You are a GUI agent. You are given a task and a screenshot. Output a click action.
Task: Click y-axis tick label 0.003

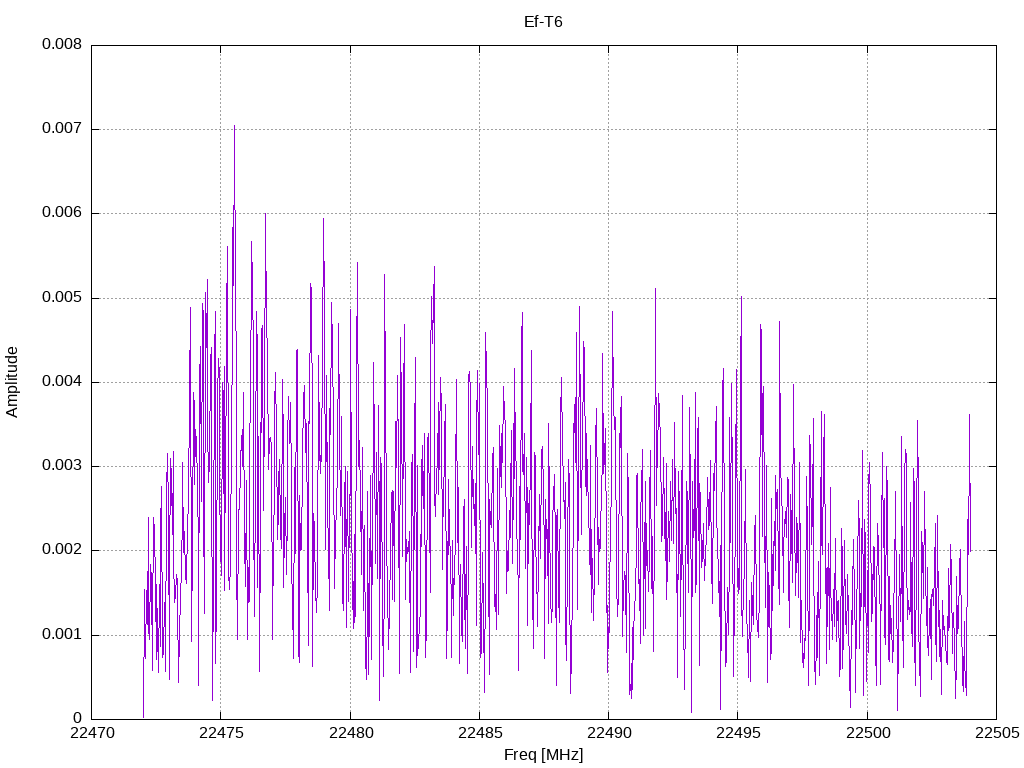tap(62, 466)
